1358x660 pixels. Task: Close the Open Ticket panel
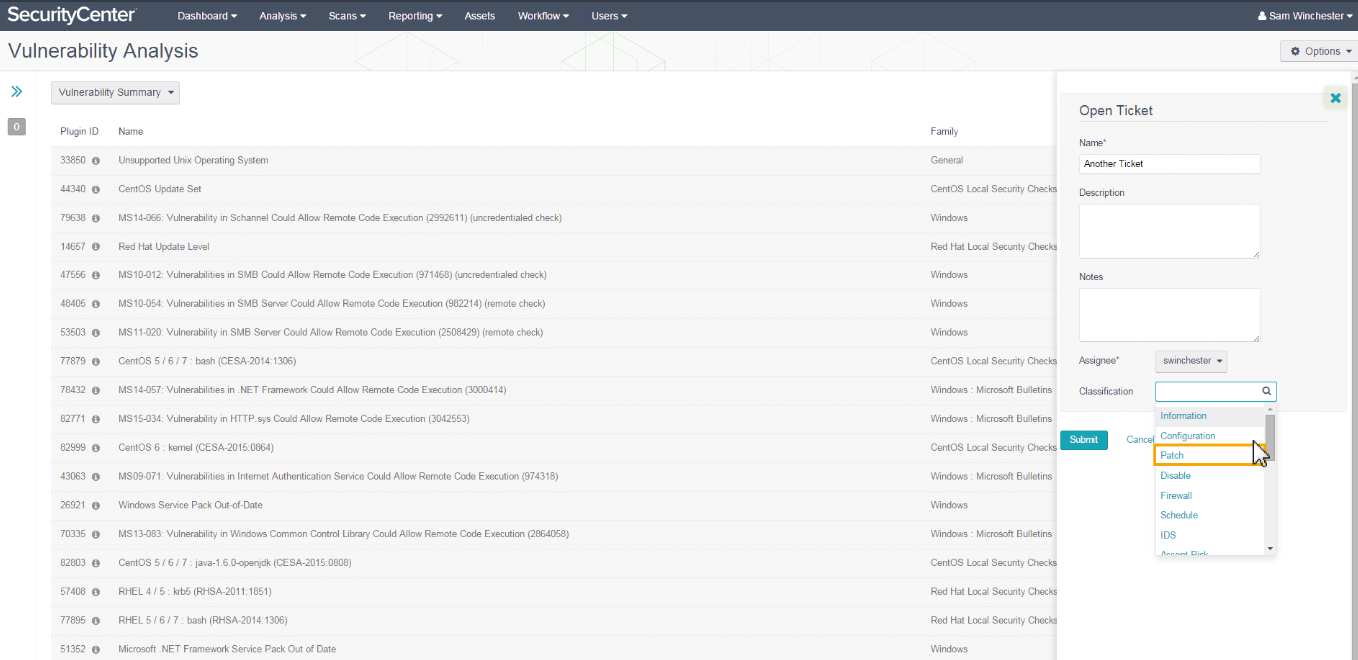(x=1335, y=98)
